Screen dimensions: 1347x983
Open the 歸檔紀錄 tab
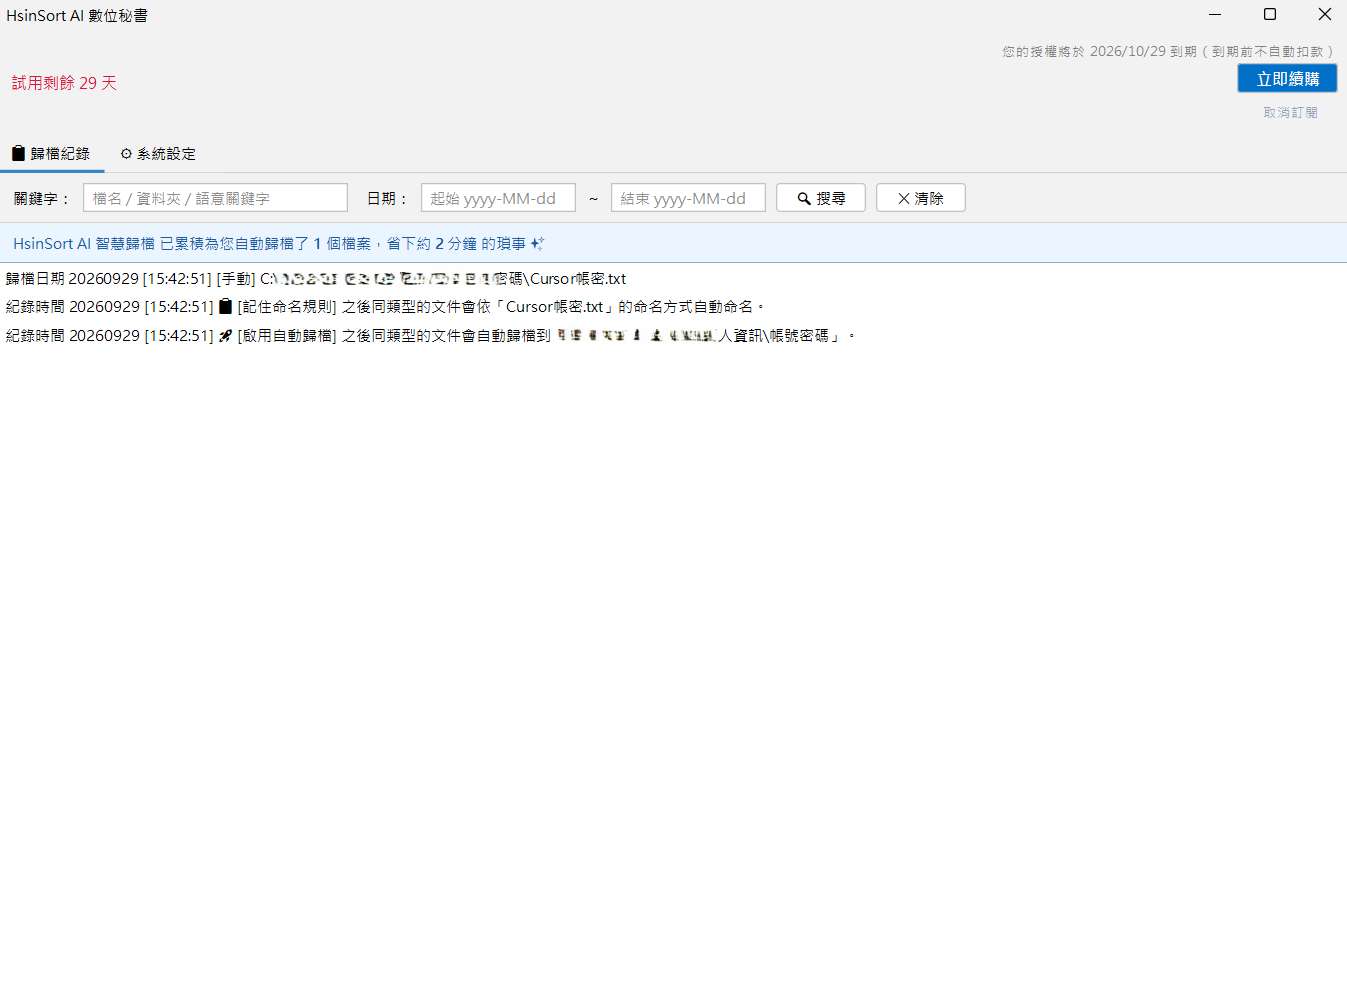(51, 154)
